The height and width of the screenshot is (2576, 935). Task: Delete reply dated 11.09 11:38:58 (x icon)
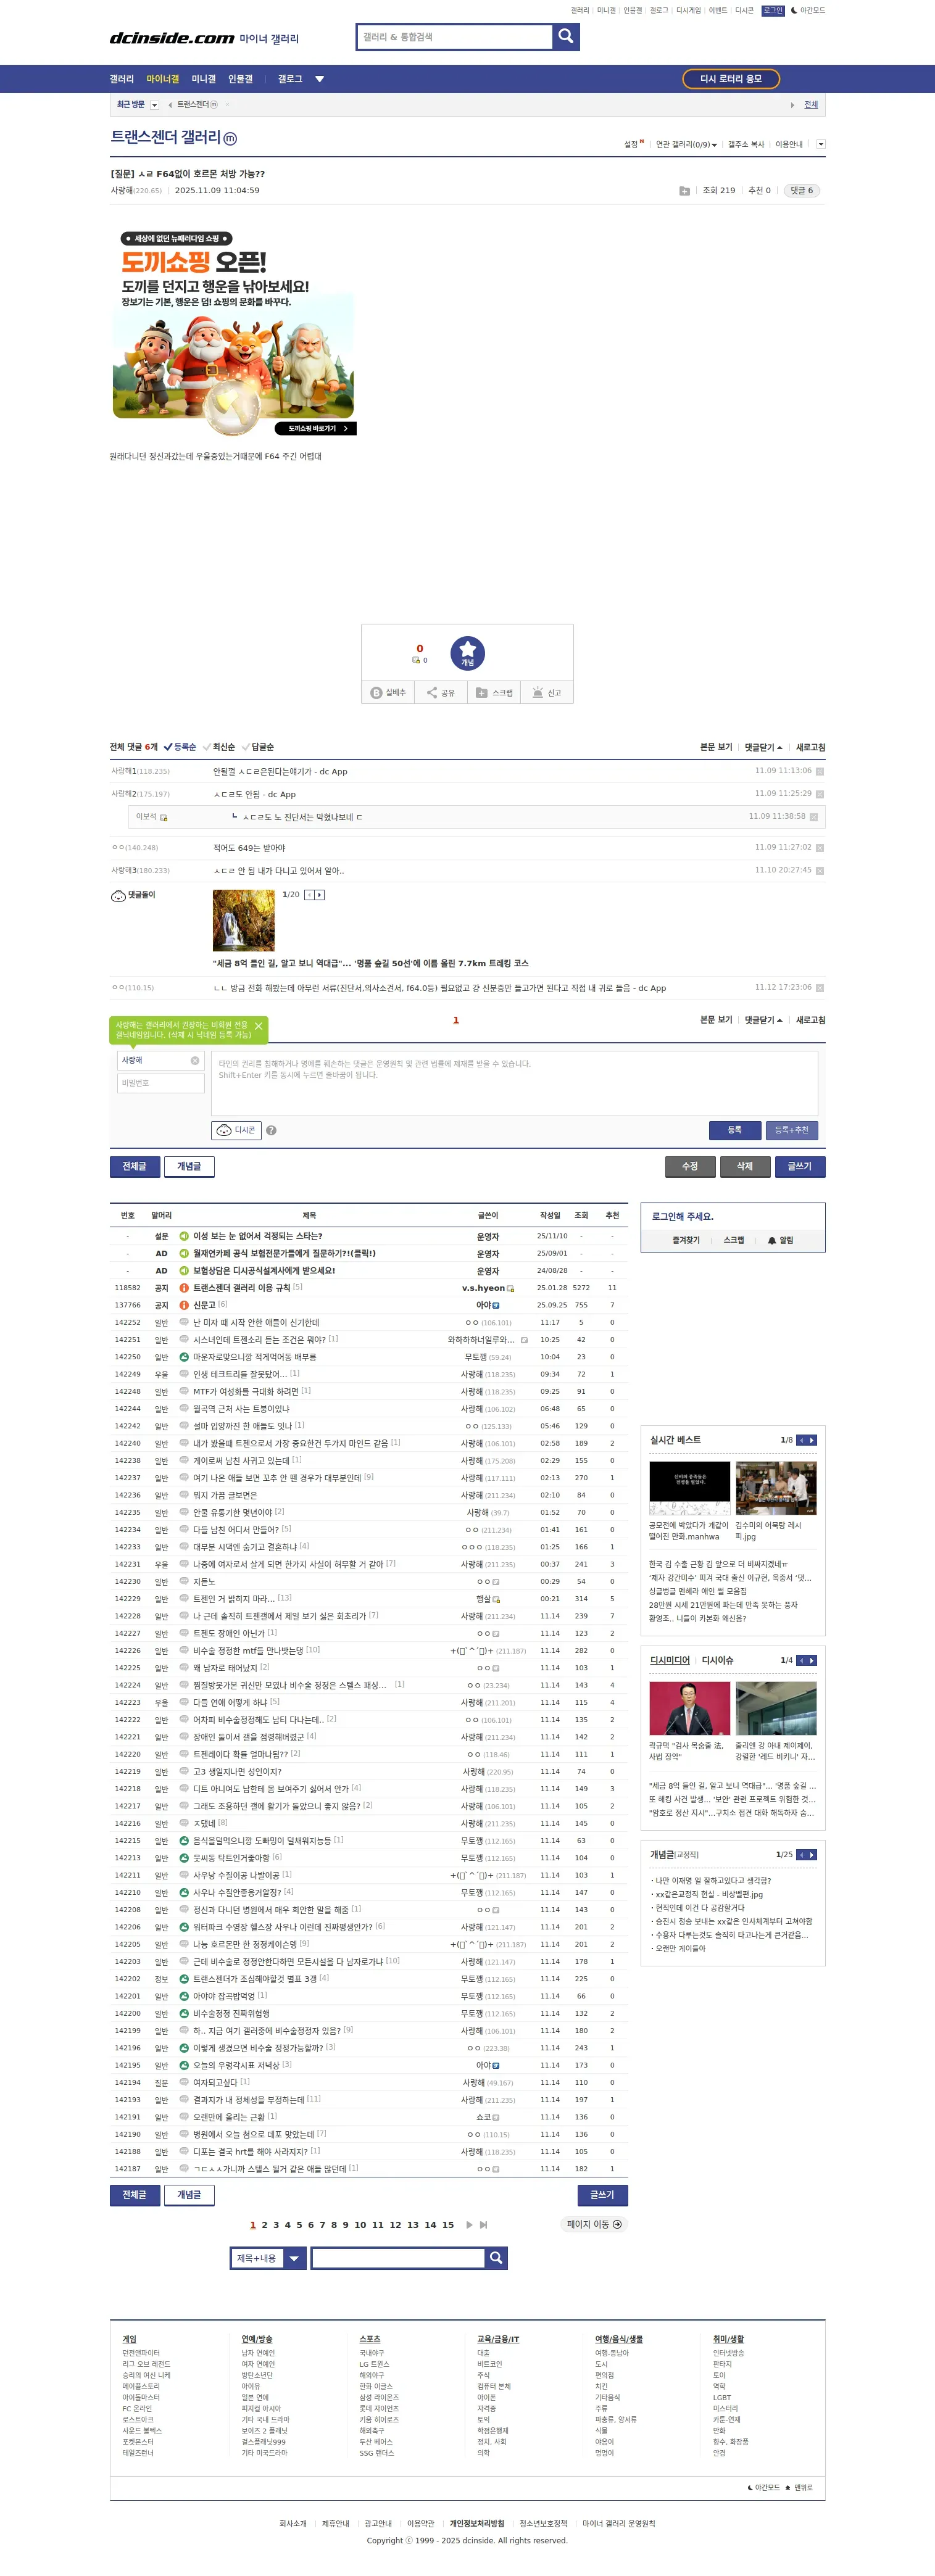point(814,817)
